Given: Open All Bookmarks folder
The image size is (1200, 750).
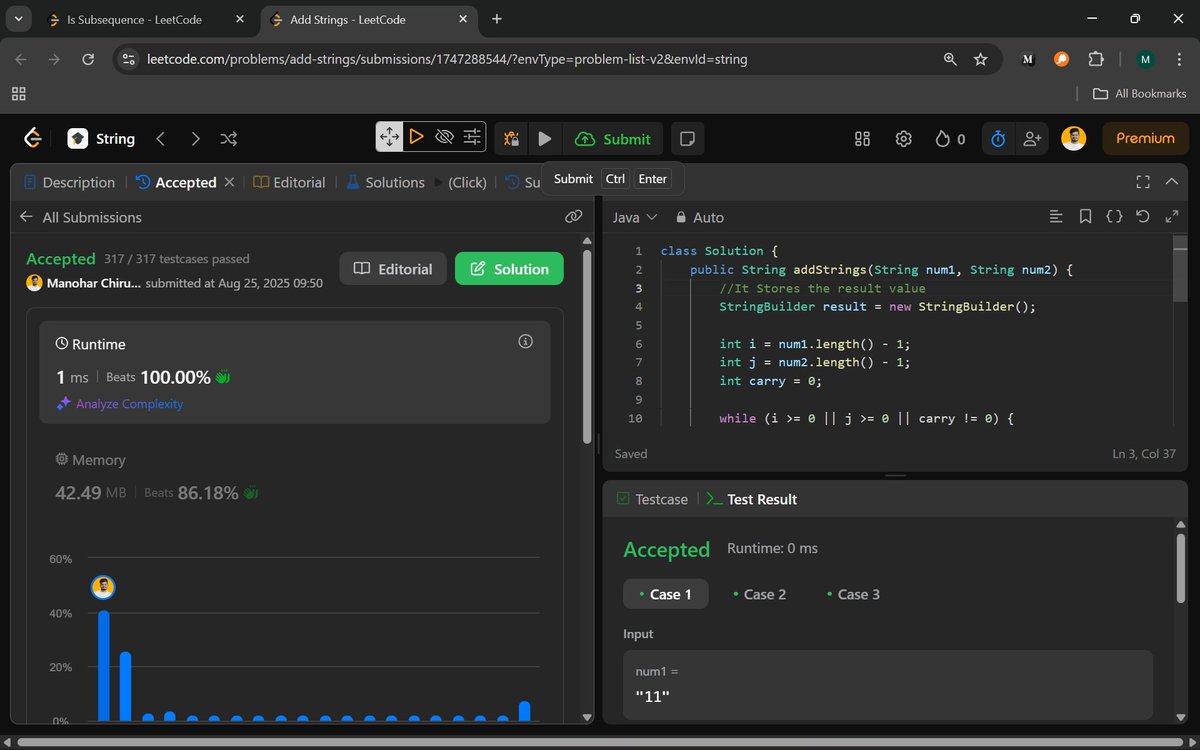Looking at the screenshot, I should (1139, 93).
